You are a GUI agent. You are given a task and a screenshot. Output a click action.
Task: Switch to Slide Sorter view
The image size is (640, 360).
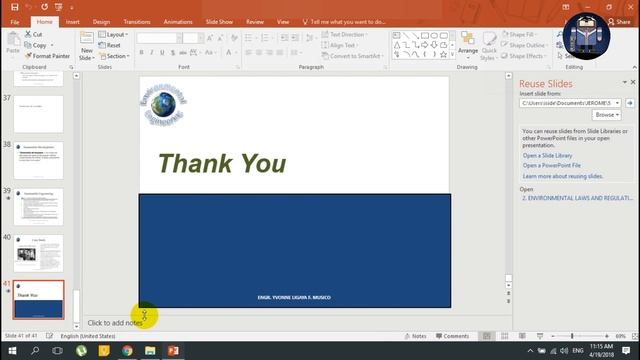coord(504,336)
